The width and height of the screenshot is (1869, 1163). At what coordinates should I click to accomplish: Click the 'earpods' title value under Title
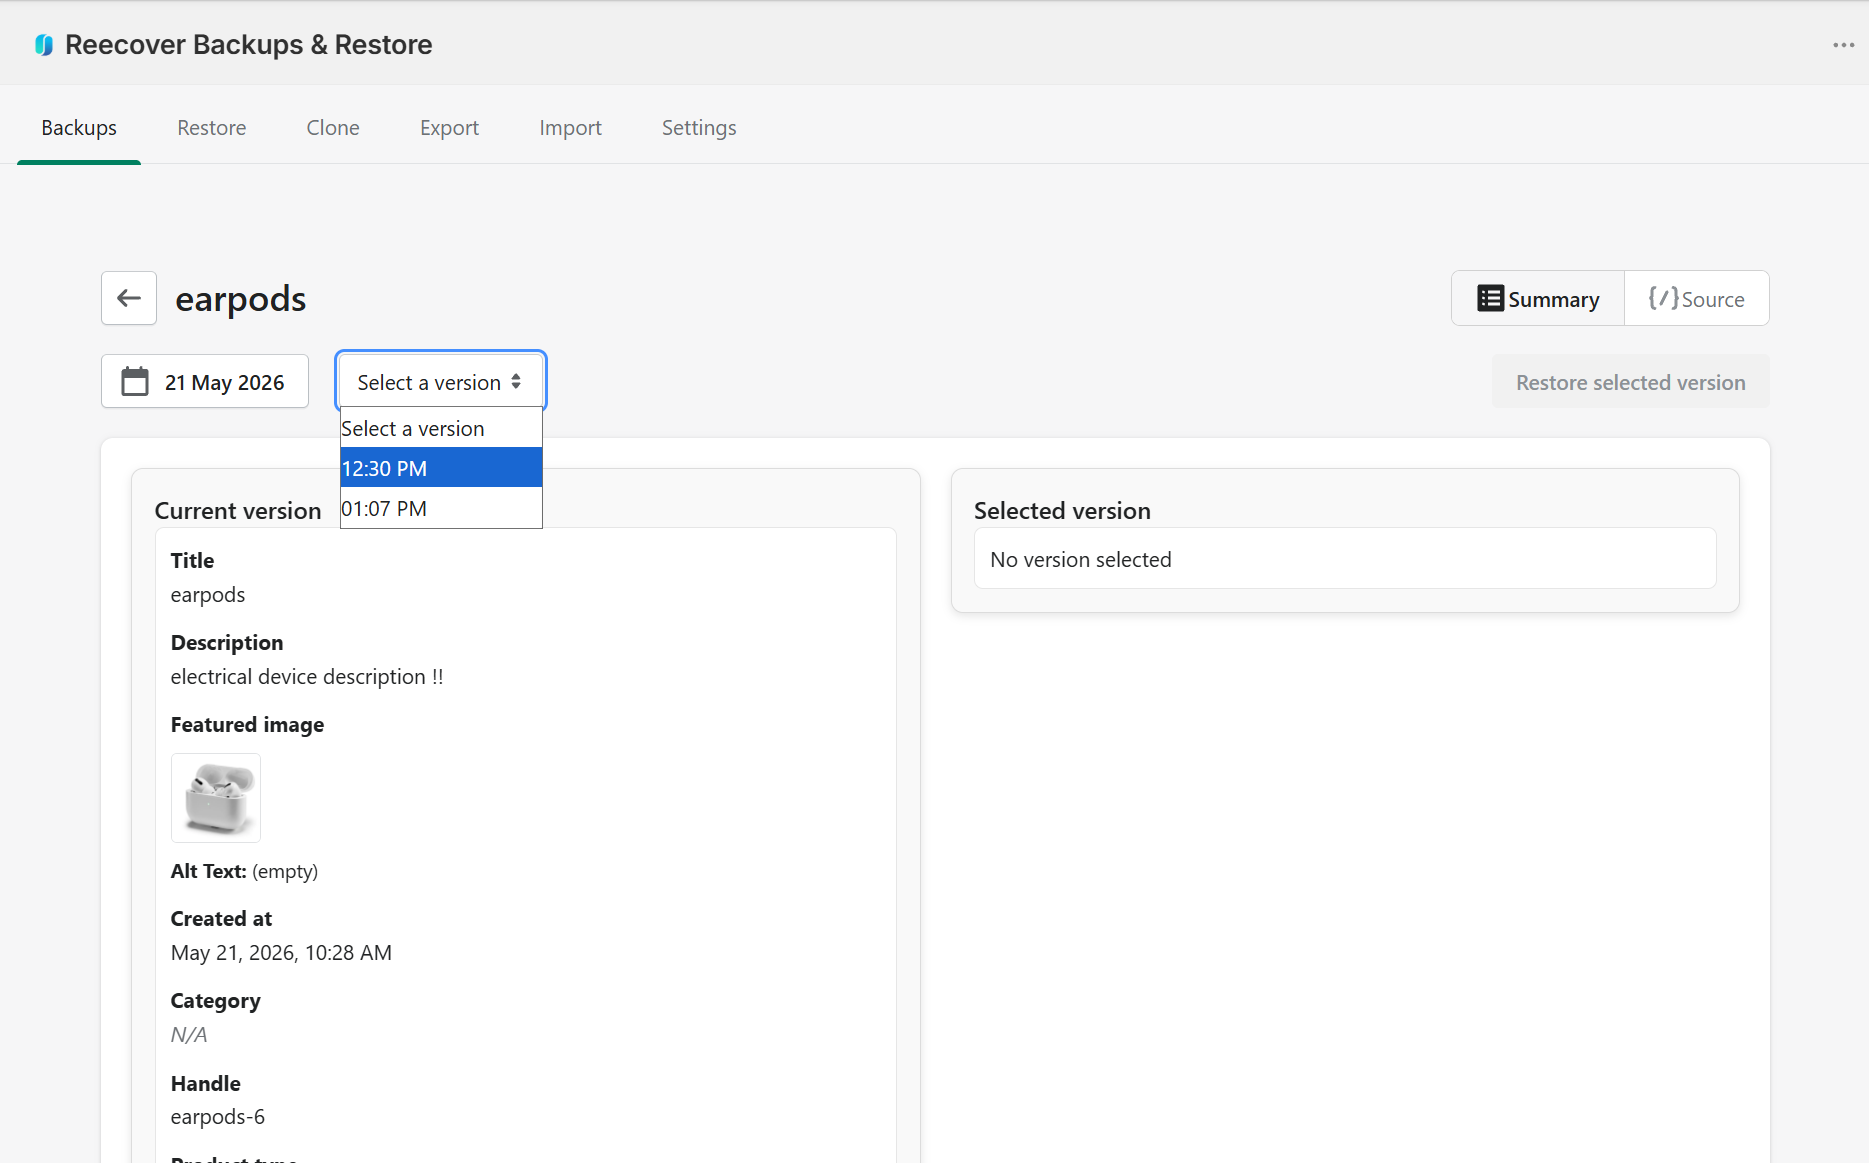click(208, 595)
